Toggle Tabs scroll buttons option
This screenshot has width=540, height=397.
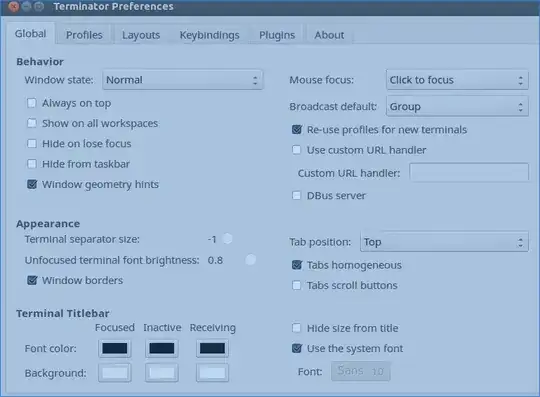297,285
